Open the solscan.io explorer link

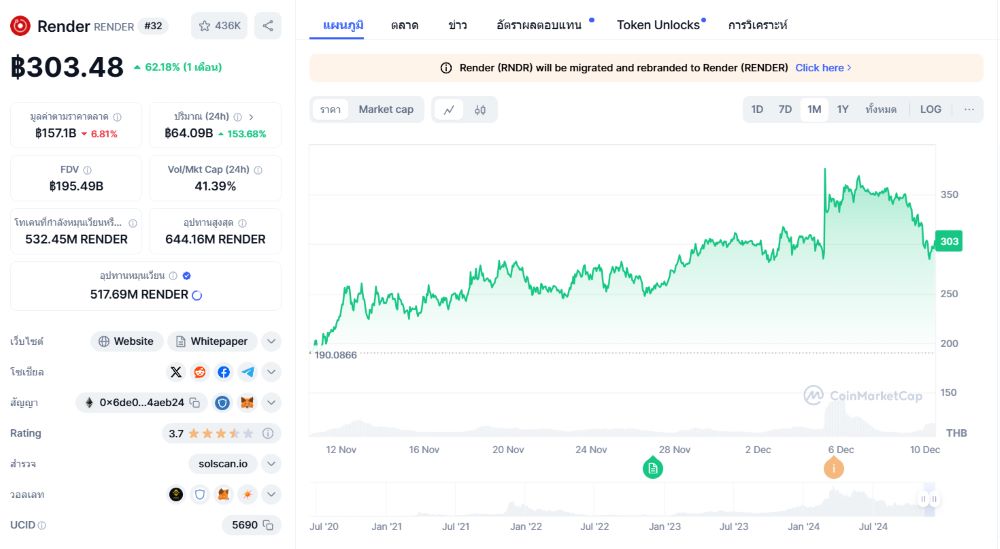pos(223,464)
